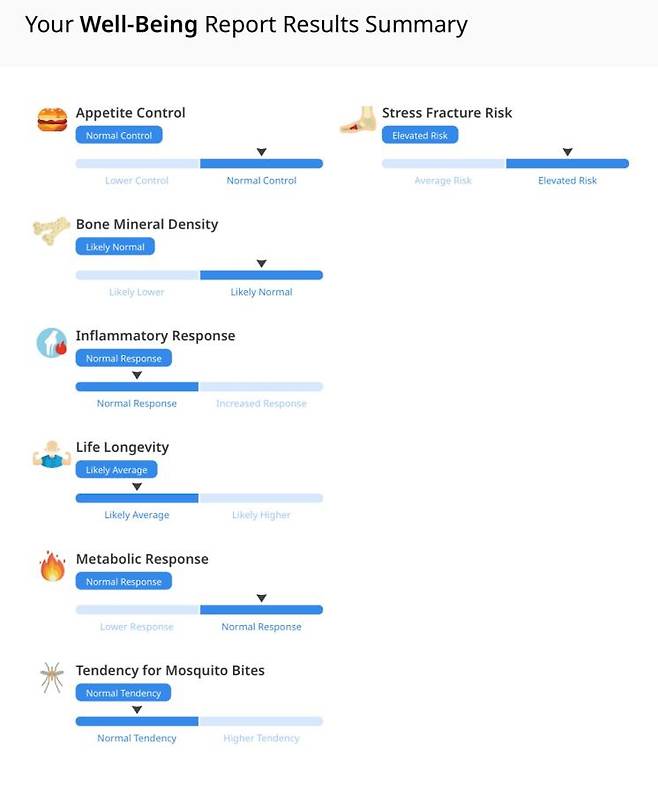Click the Life Longevity elderly person icon

(51, 455)
